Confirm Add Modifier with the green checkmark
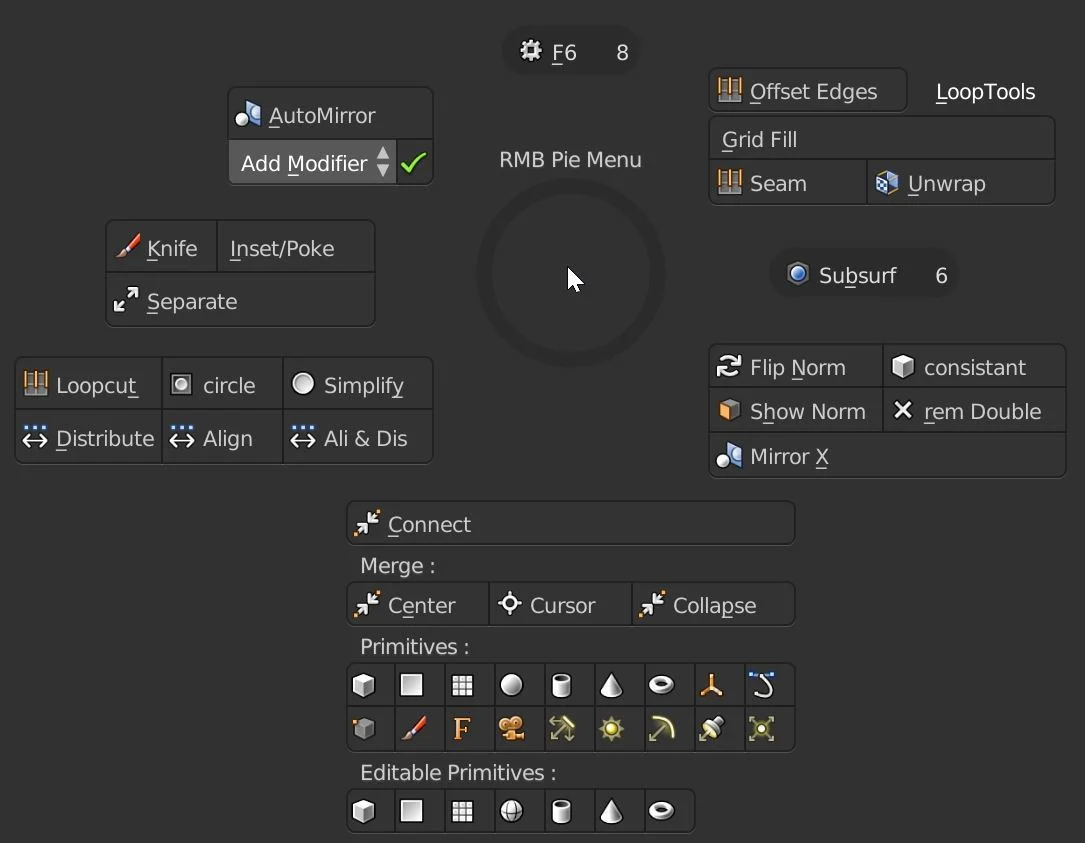1085x843 pixels. point(414,162)
